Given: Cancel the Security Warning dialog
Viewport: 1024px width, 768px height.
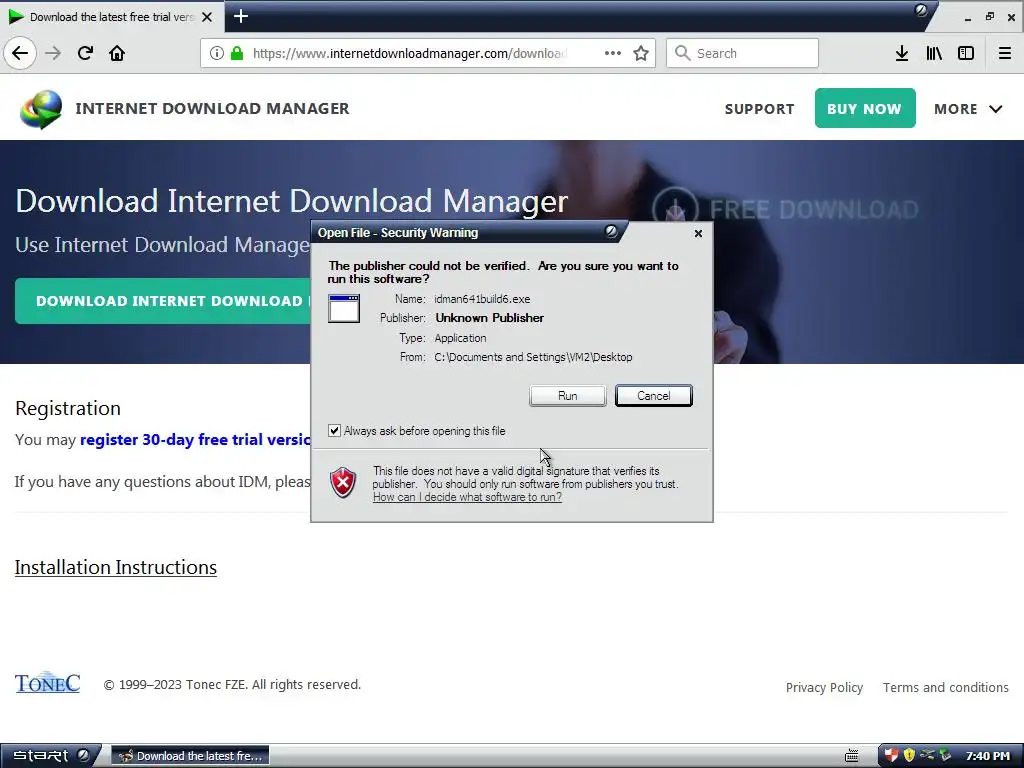Looking at the screenshot, I should click(x=653, y=396).
